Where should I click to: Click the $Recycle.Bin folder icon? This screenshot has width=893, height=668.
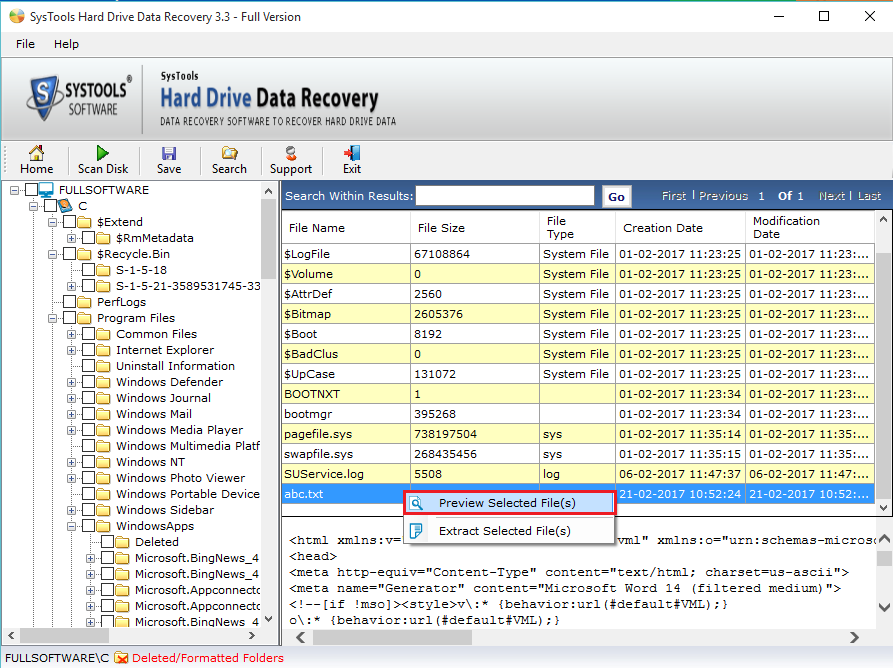(x=84, y=254)
